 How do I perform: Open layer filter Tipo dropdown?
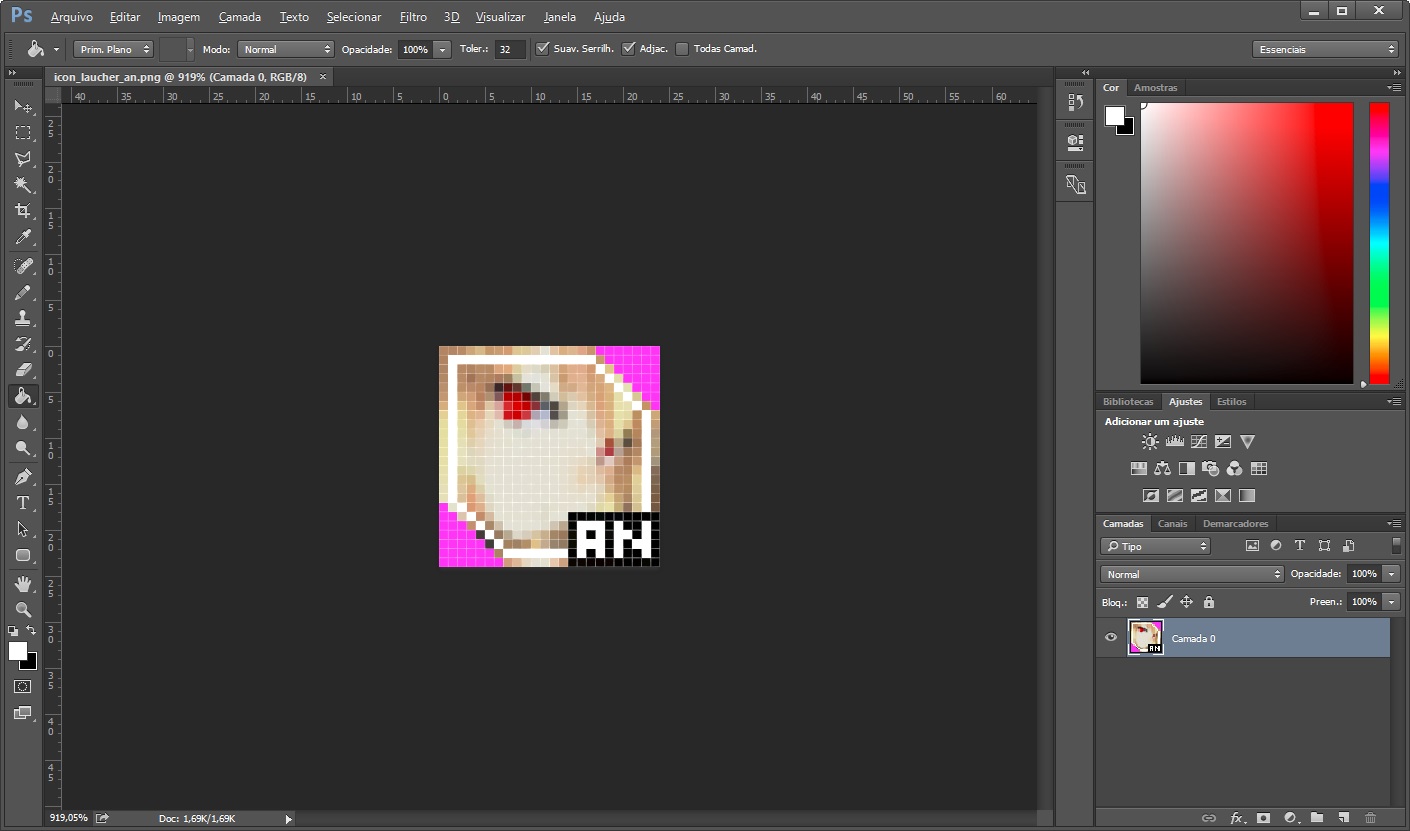pos(1155,546)
